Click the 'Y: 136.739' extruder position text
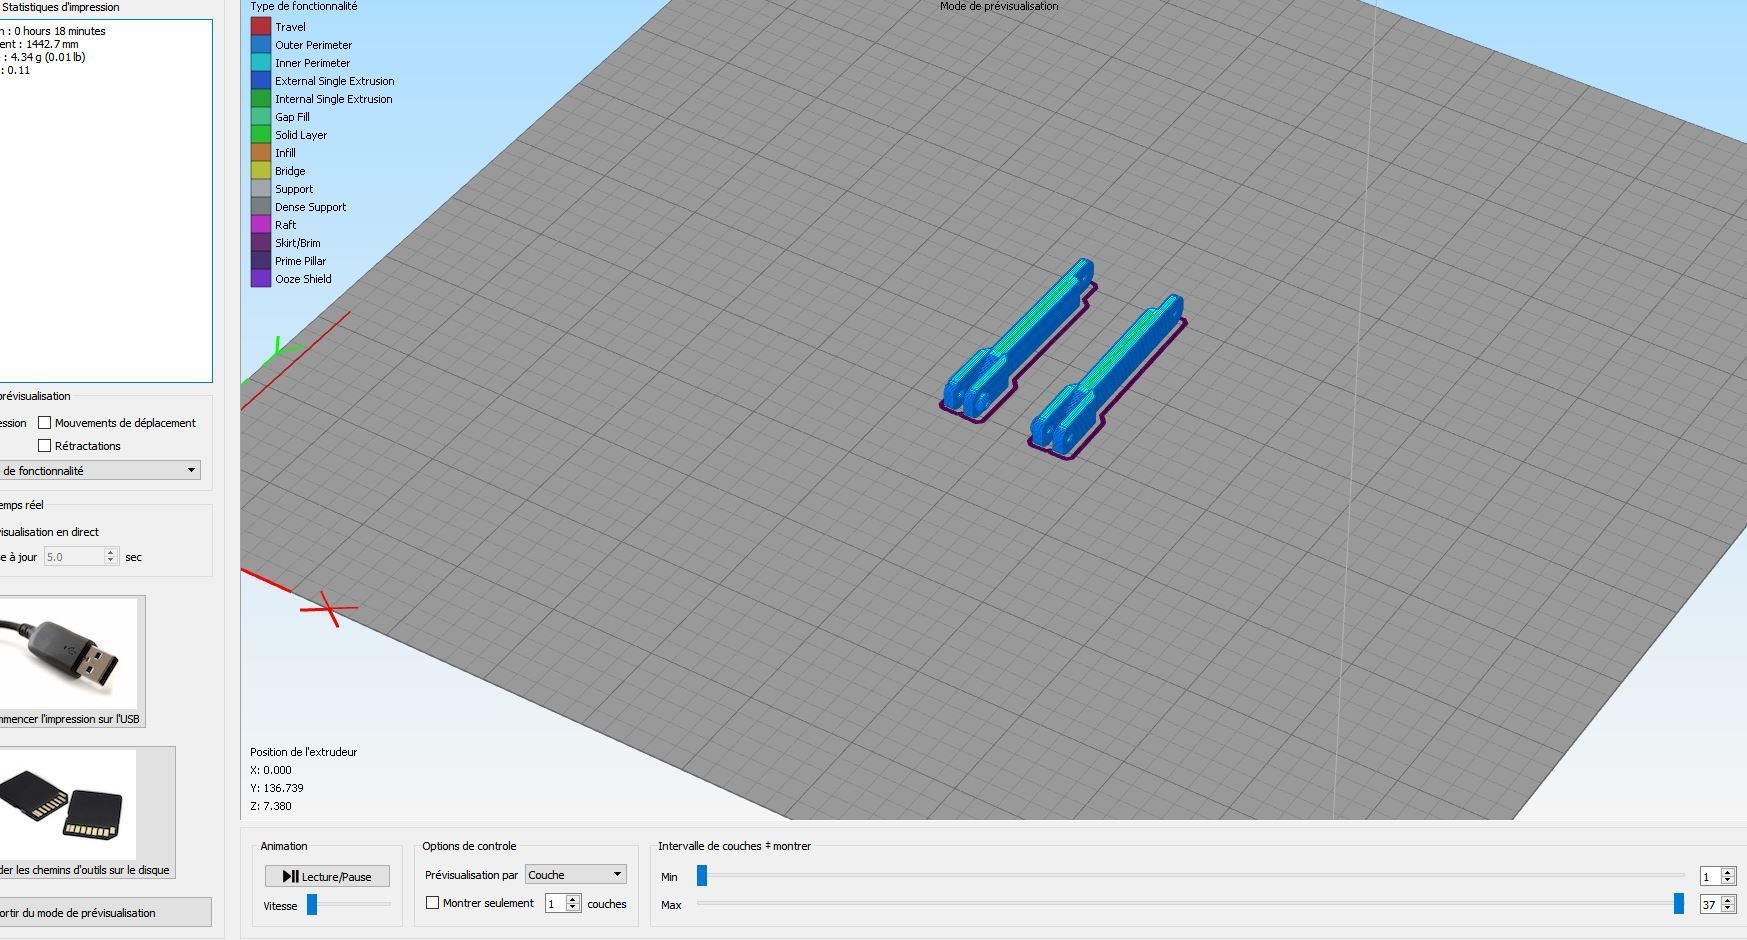Screen dimensions: 1747x940 click(277, 788)
